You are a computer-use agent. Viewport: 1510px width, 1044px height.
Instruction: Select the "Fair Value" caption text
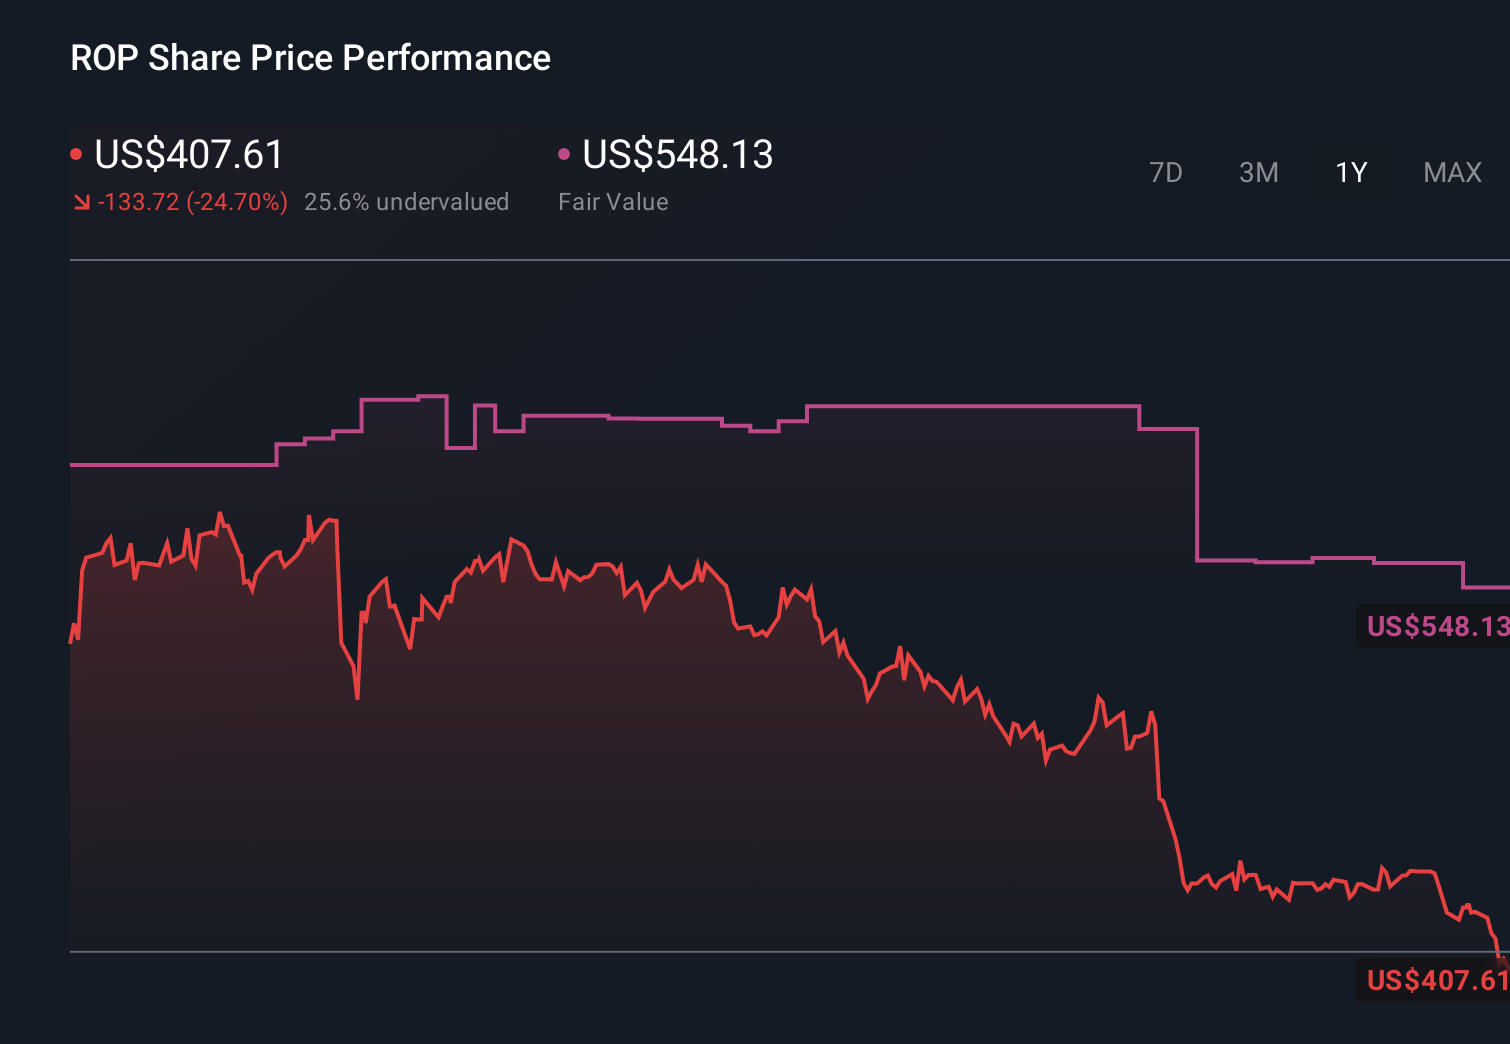pyautogui.click(x=613, y=202)
